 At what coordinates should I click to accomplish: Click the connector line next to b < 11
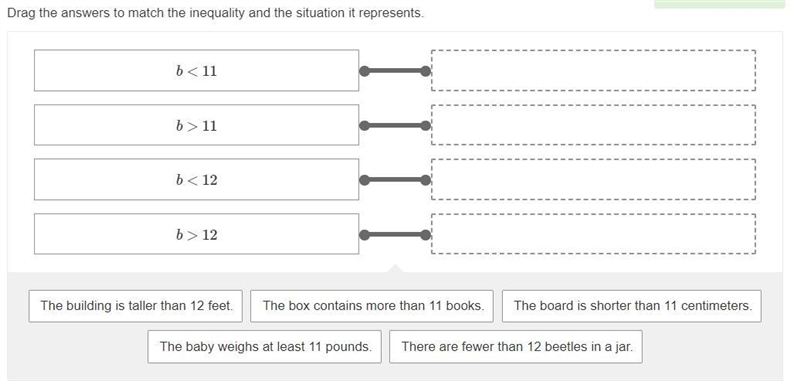coord(395,71)
